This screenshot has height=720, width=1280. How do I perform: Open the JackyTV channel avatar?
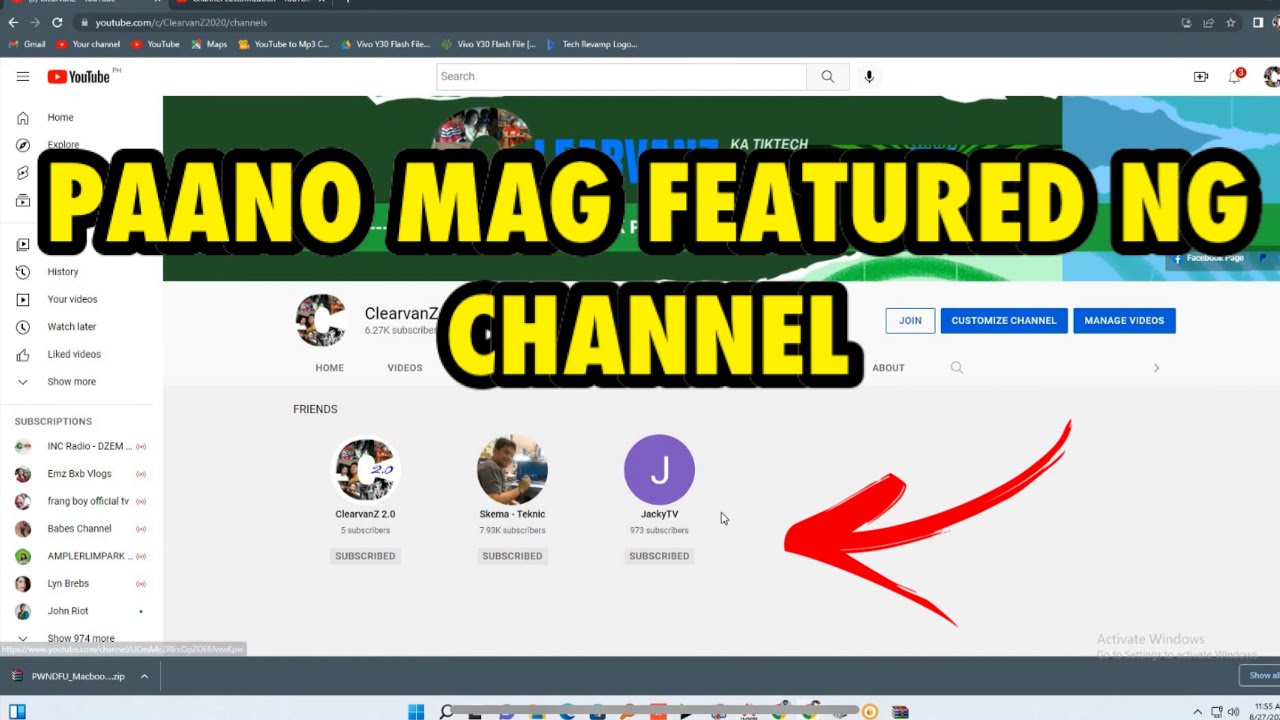(x=659, y=470)
